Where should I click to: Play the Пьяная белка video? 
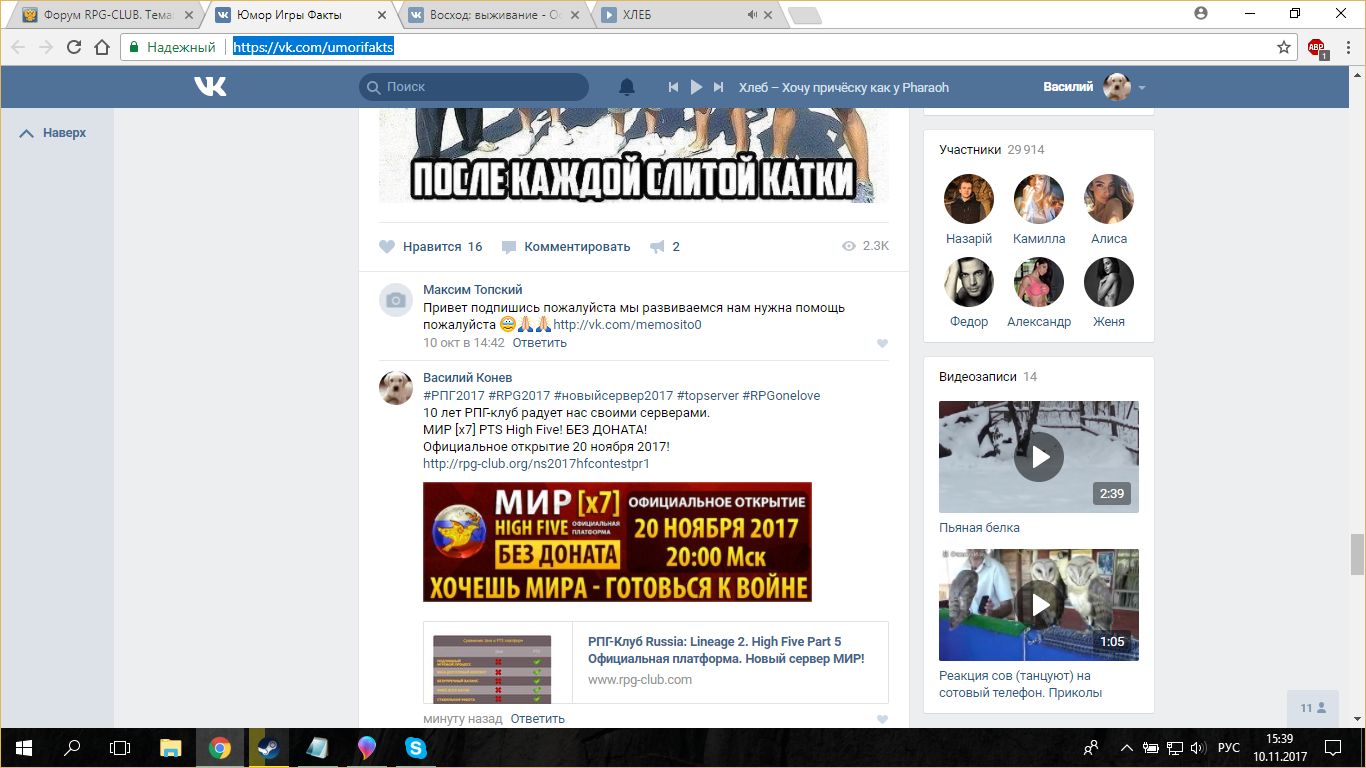(1039, 457)
